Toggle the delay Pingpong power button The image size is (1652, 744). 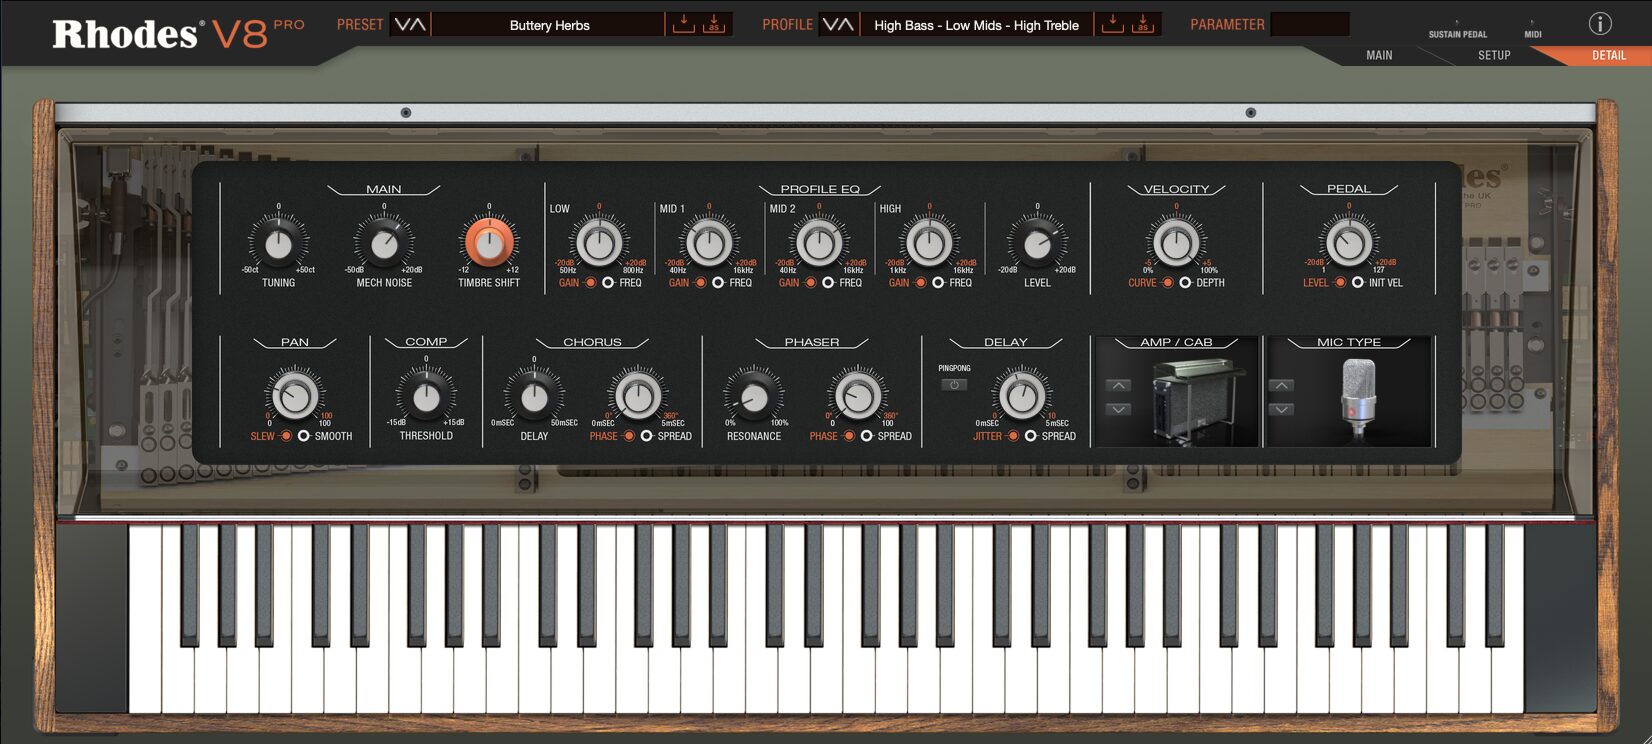click(x=954, y=384)
